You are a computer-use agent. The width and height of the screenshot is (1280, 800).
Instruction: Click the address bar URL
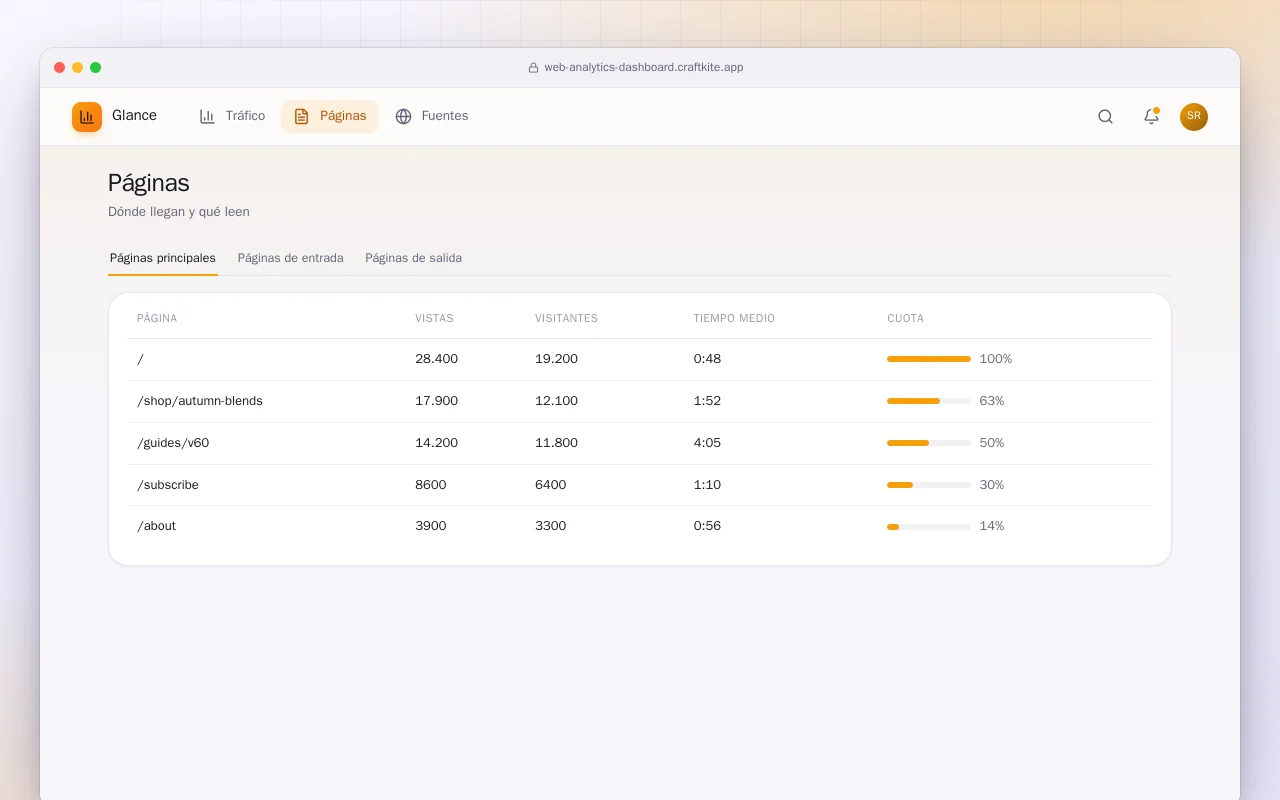(x=643, y=68)
